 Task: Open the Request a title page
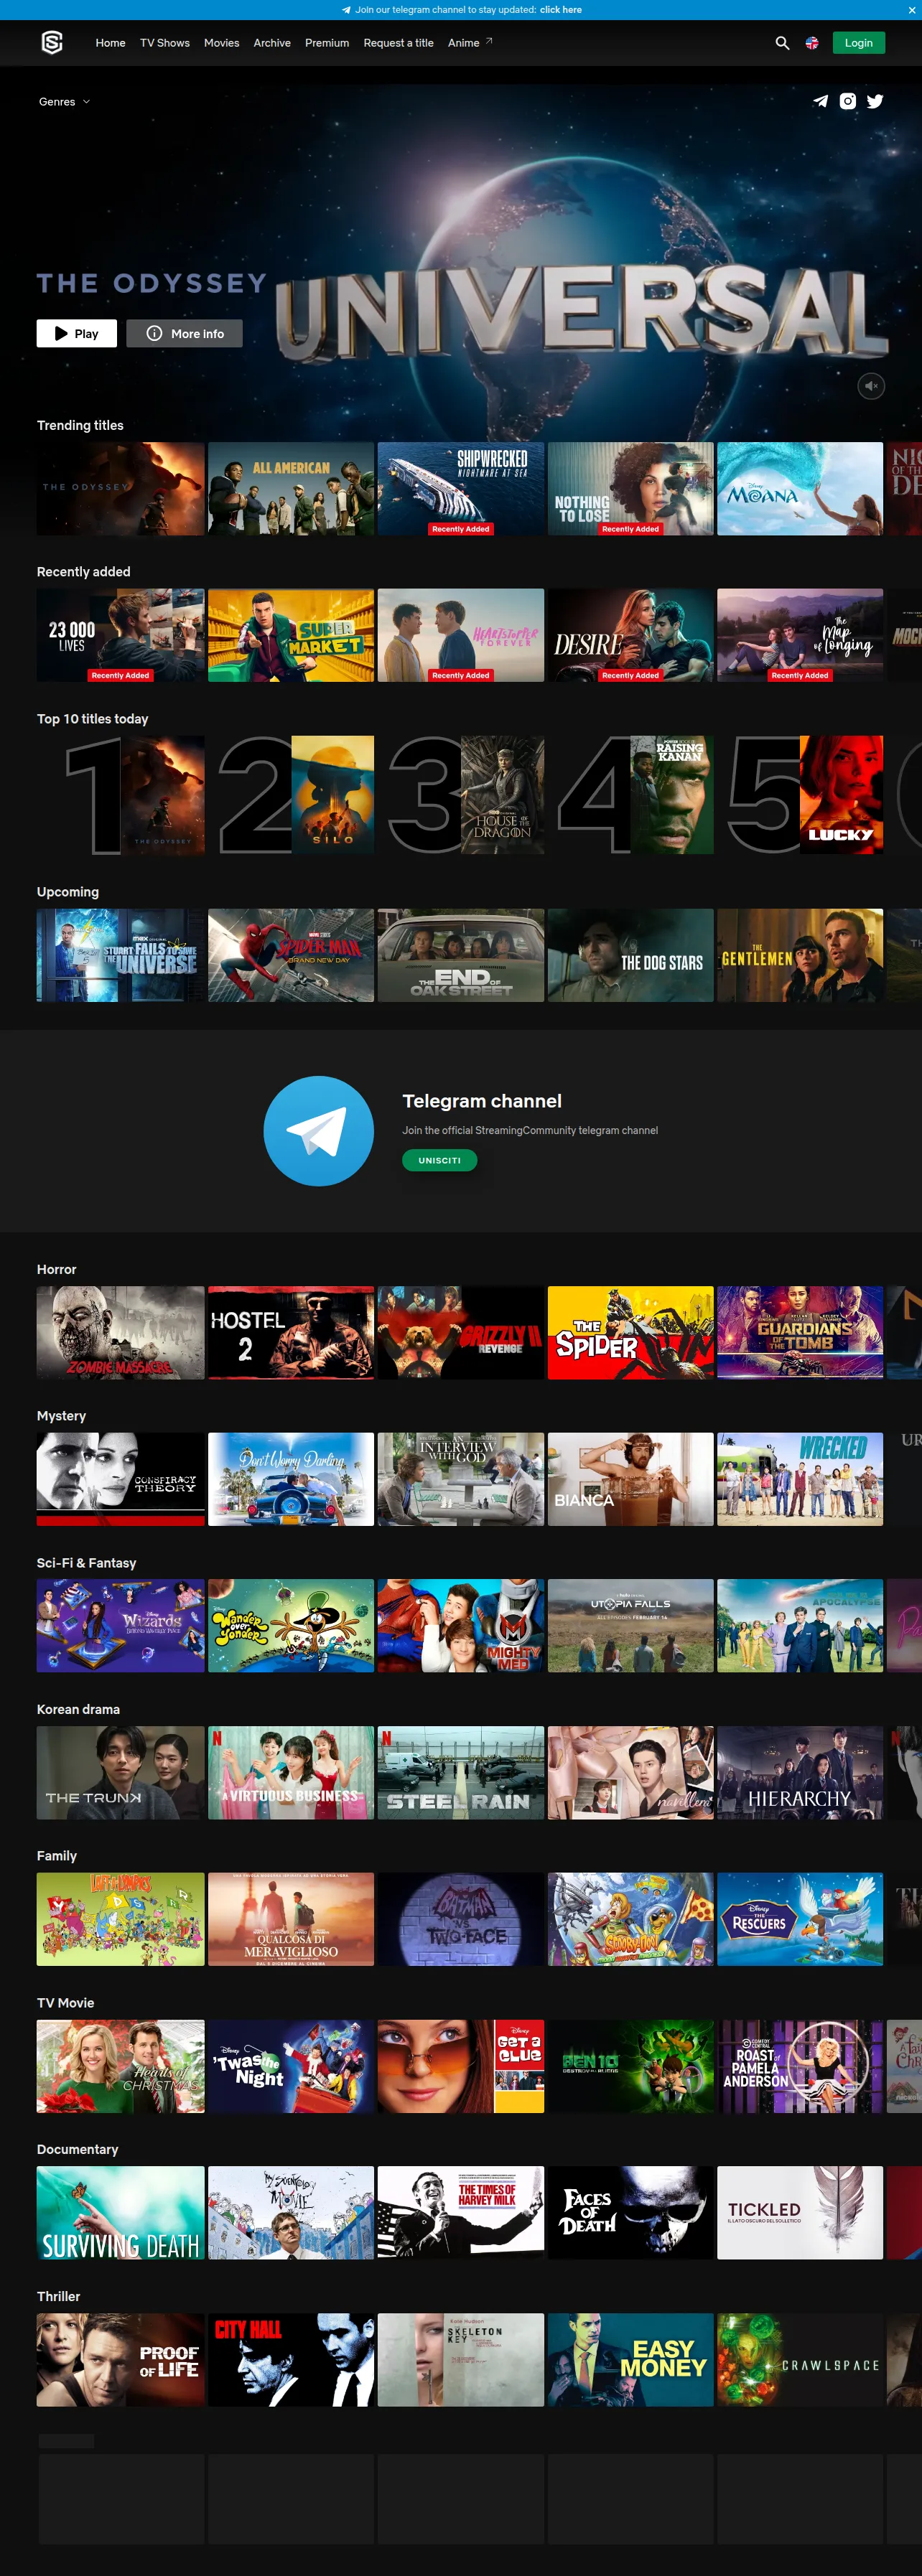click(398, 43)
